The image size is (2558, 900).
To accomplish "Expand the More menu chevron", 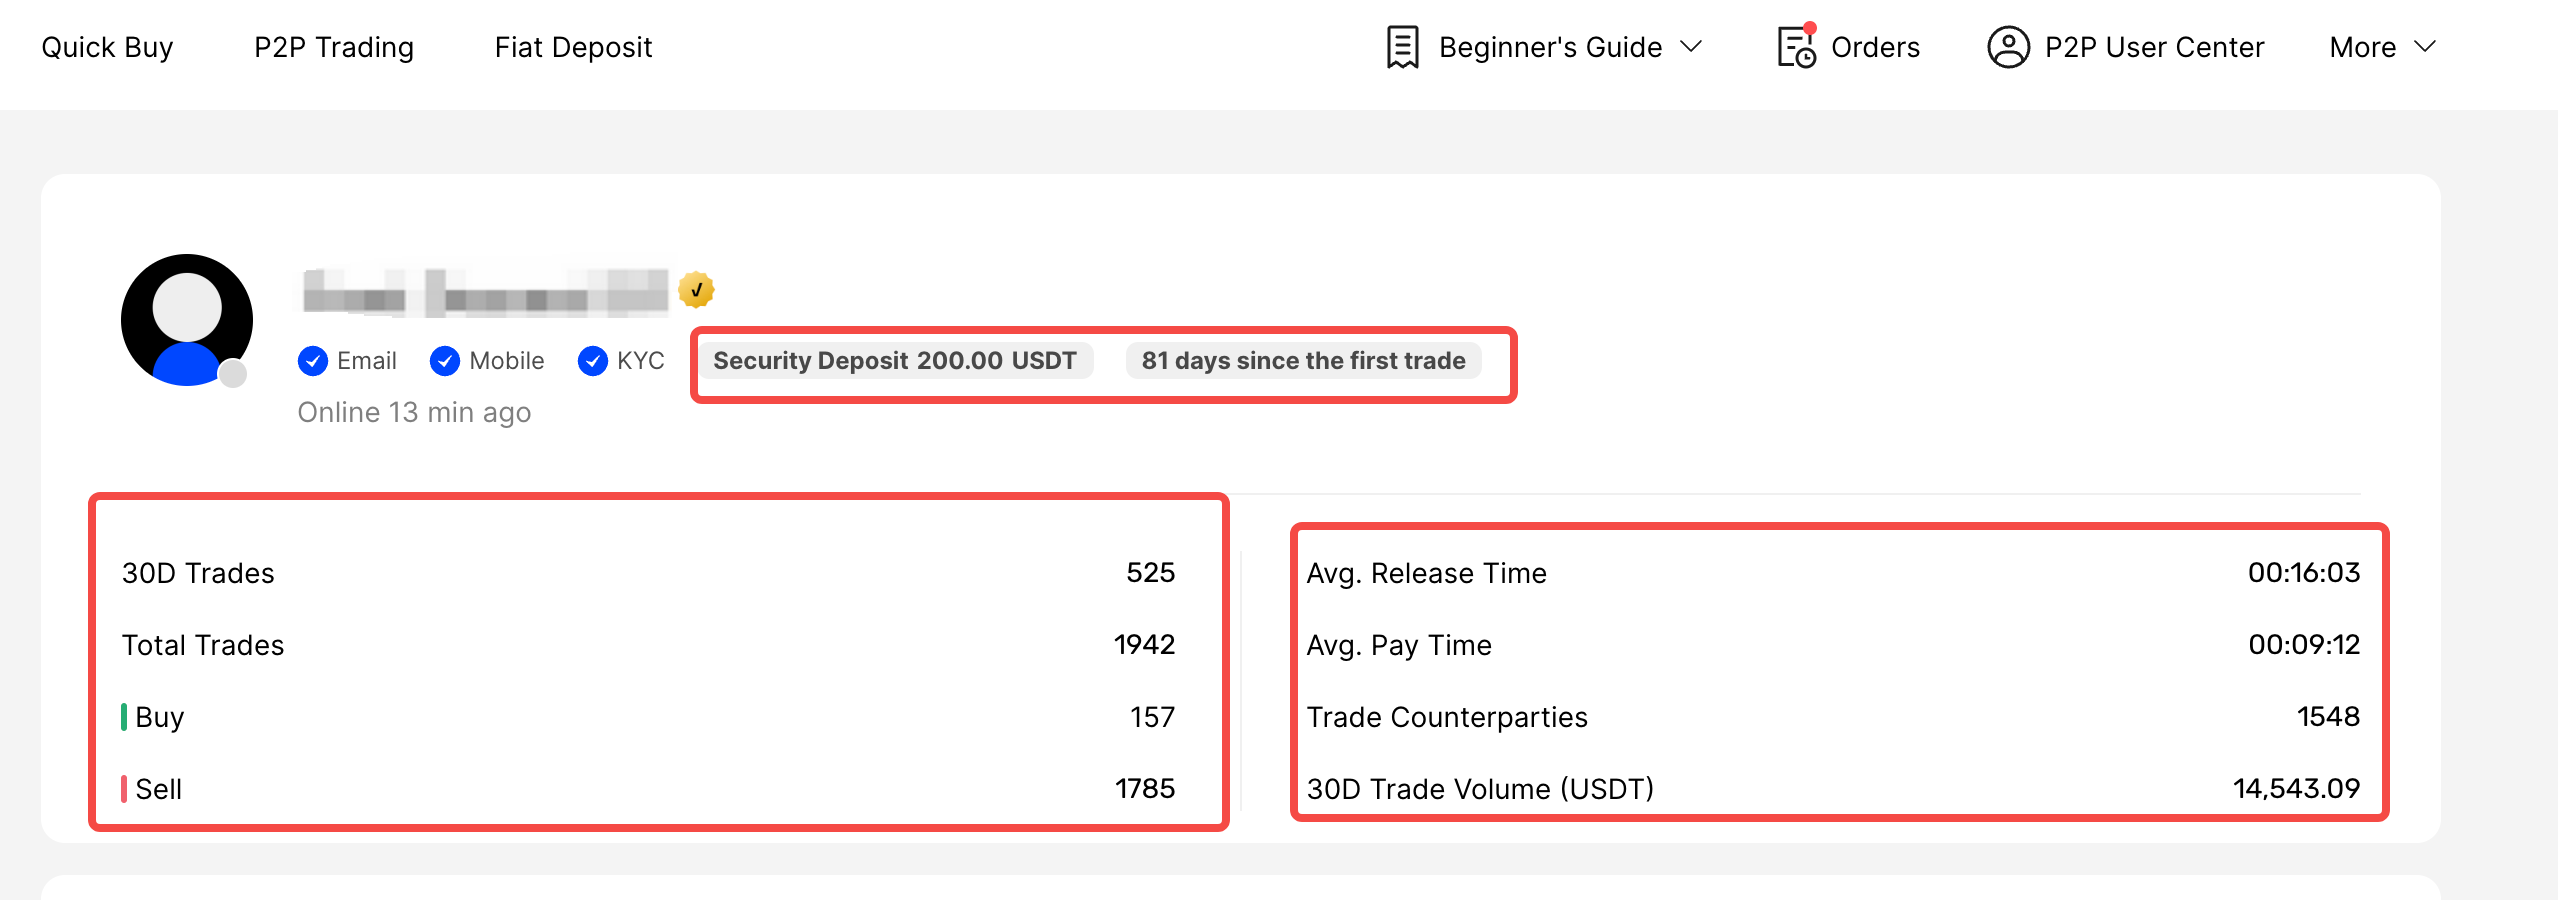I will [2425, 47].
